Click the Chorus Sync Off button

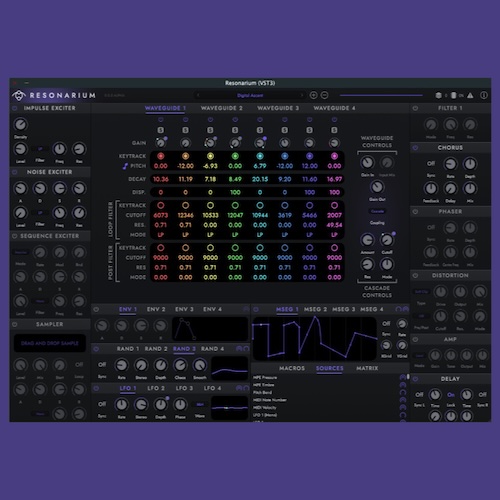pyautogui.click(x=431, y=163)
